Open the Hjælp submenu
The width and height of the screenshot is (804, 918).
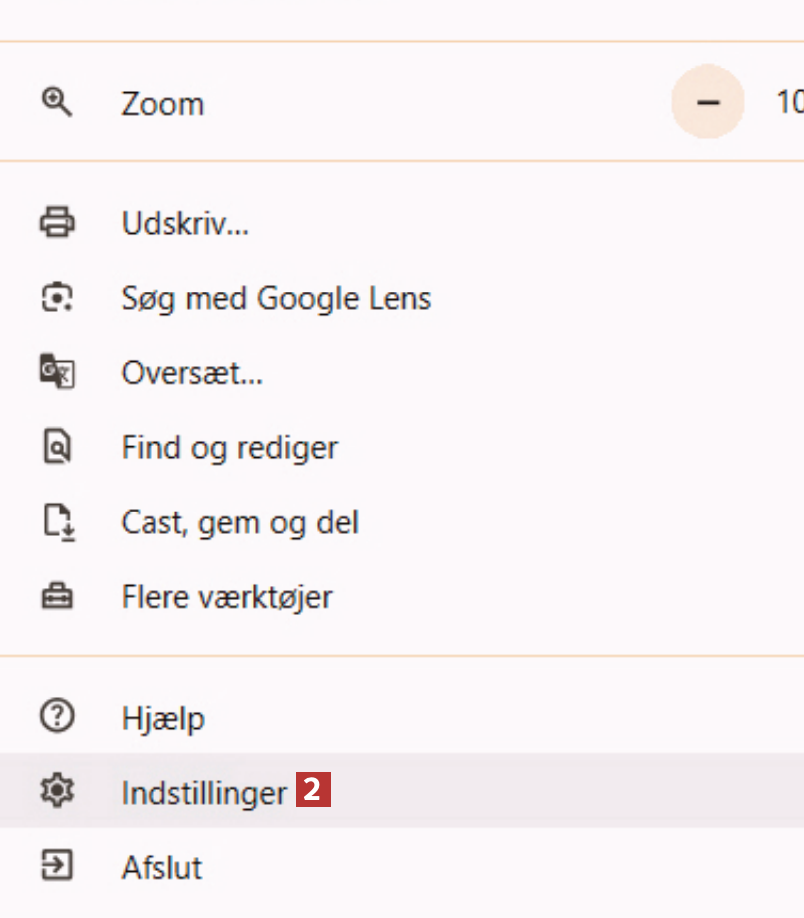point(163,717)
